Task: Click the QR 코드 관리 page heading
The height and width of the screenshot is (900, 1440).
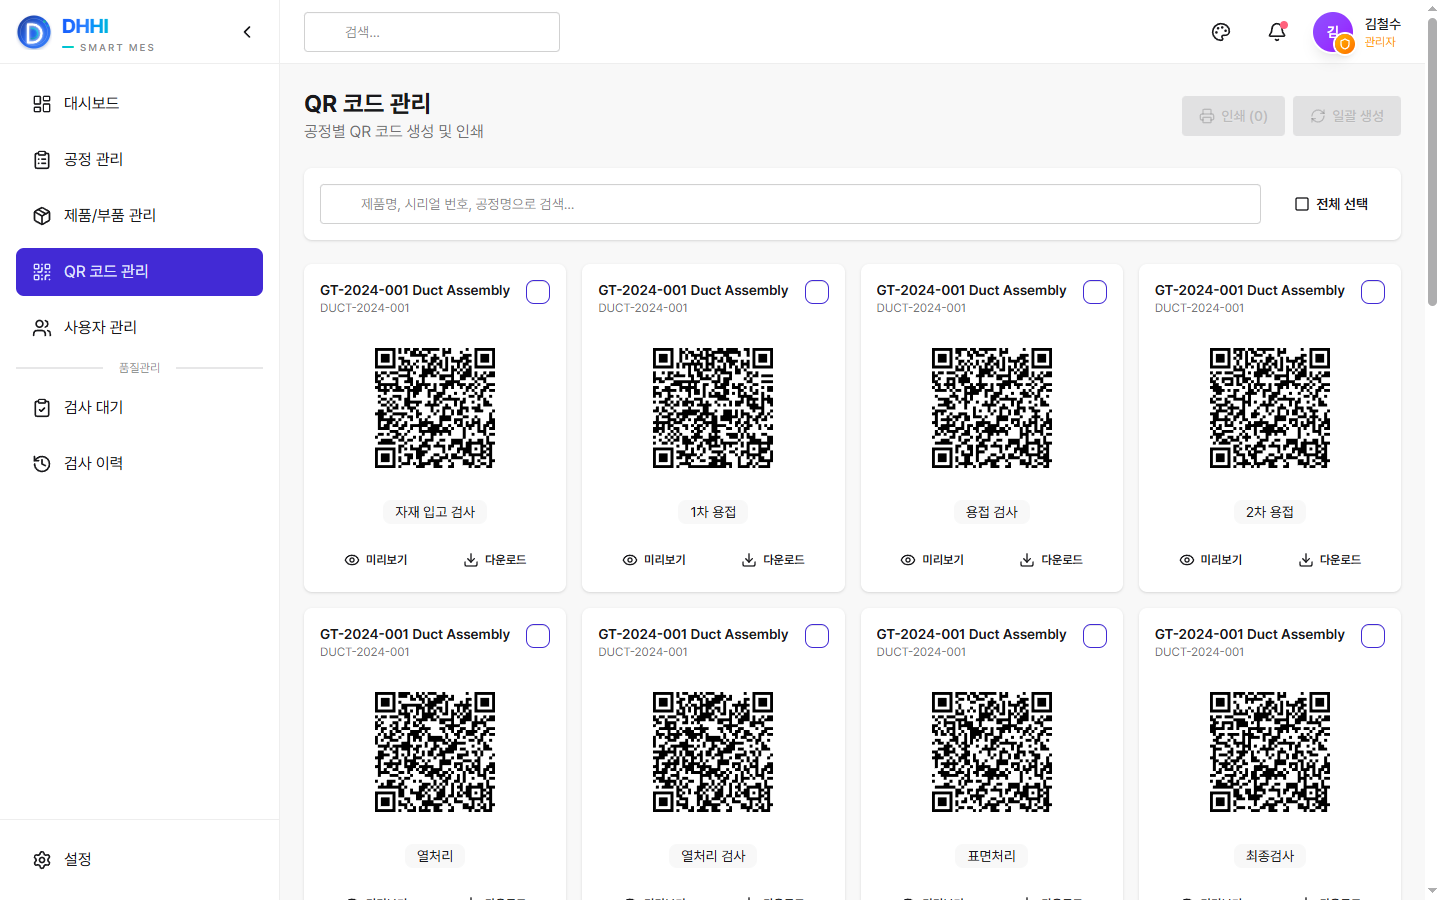Action: point(367,104)
